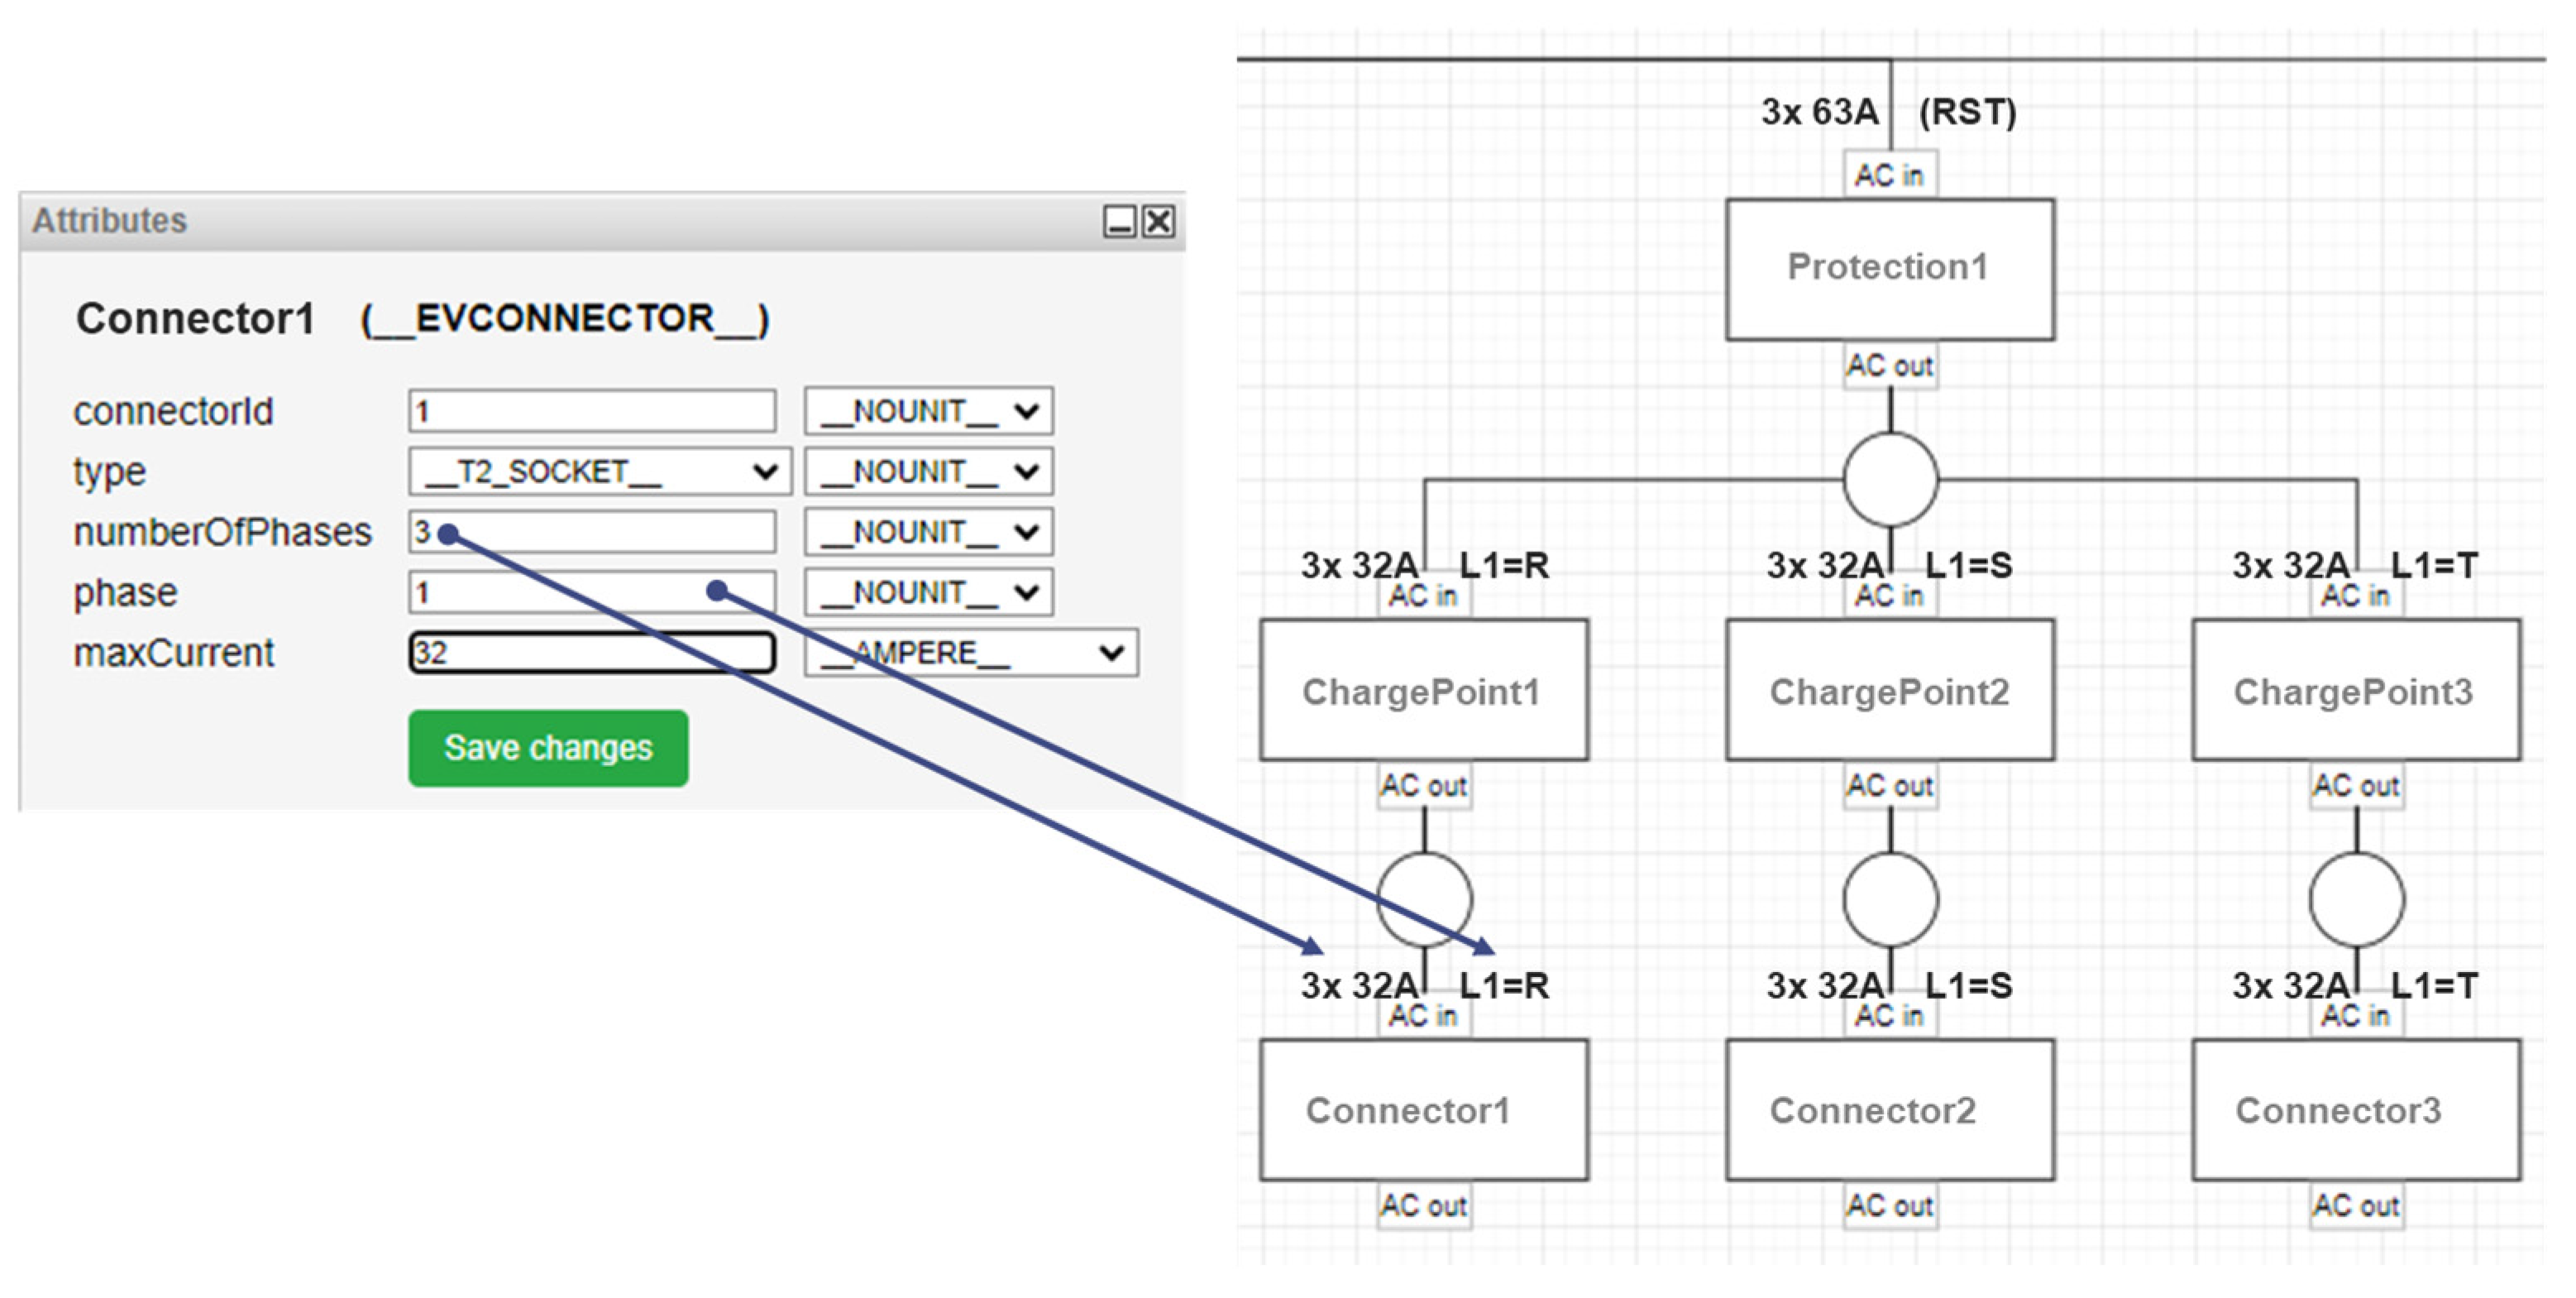Click Save changes button
Viewport: 2576px width, 1298px height.
click(x=548, y=748)
